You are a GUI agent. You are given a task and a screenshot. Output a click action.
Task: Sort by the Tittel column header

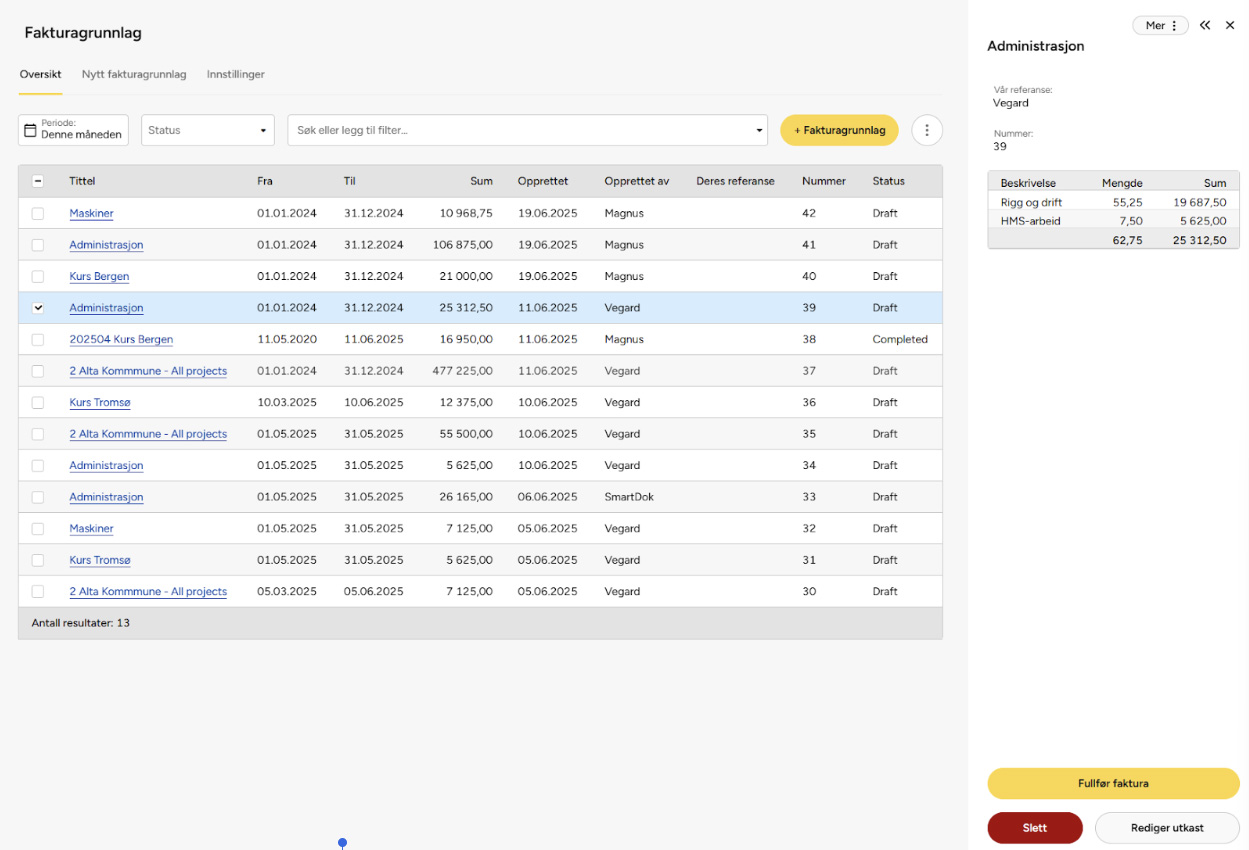82,181
